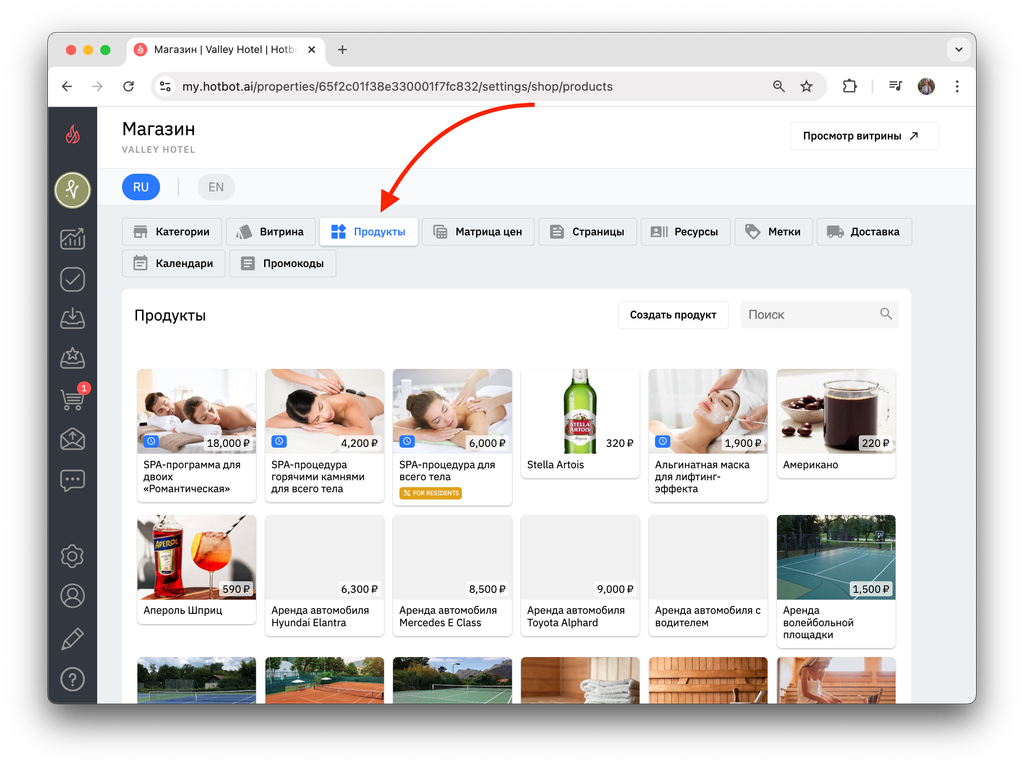Open new browser tab with plus
Viewport: 1024px width, 767px height.
pyautogui.click(x=342, y=50)
